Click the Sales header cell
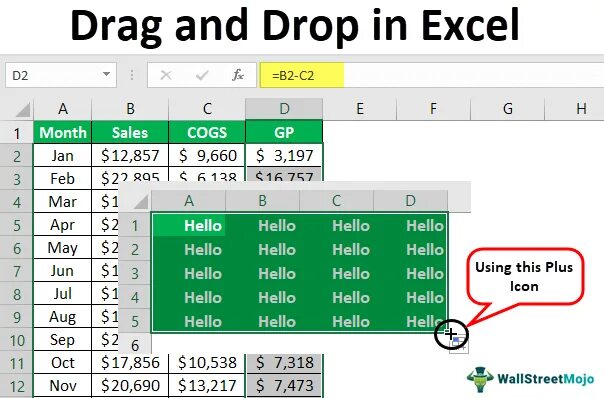 130,133
